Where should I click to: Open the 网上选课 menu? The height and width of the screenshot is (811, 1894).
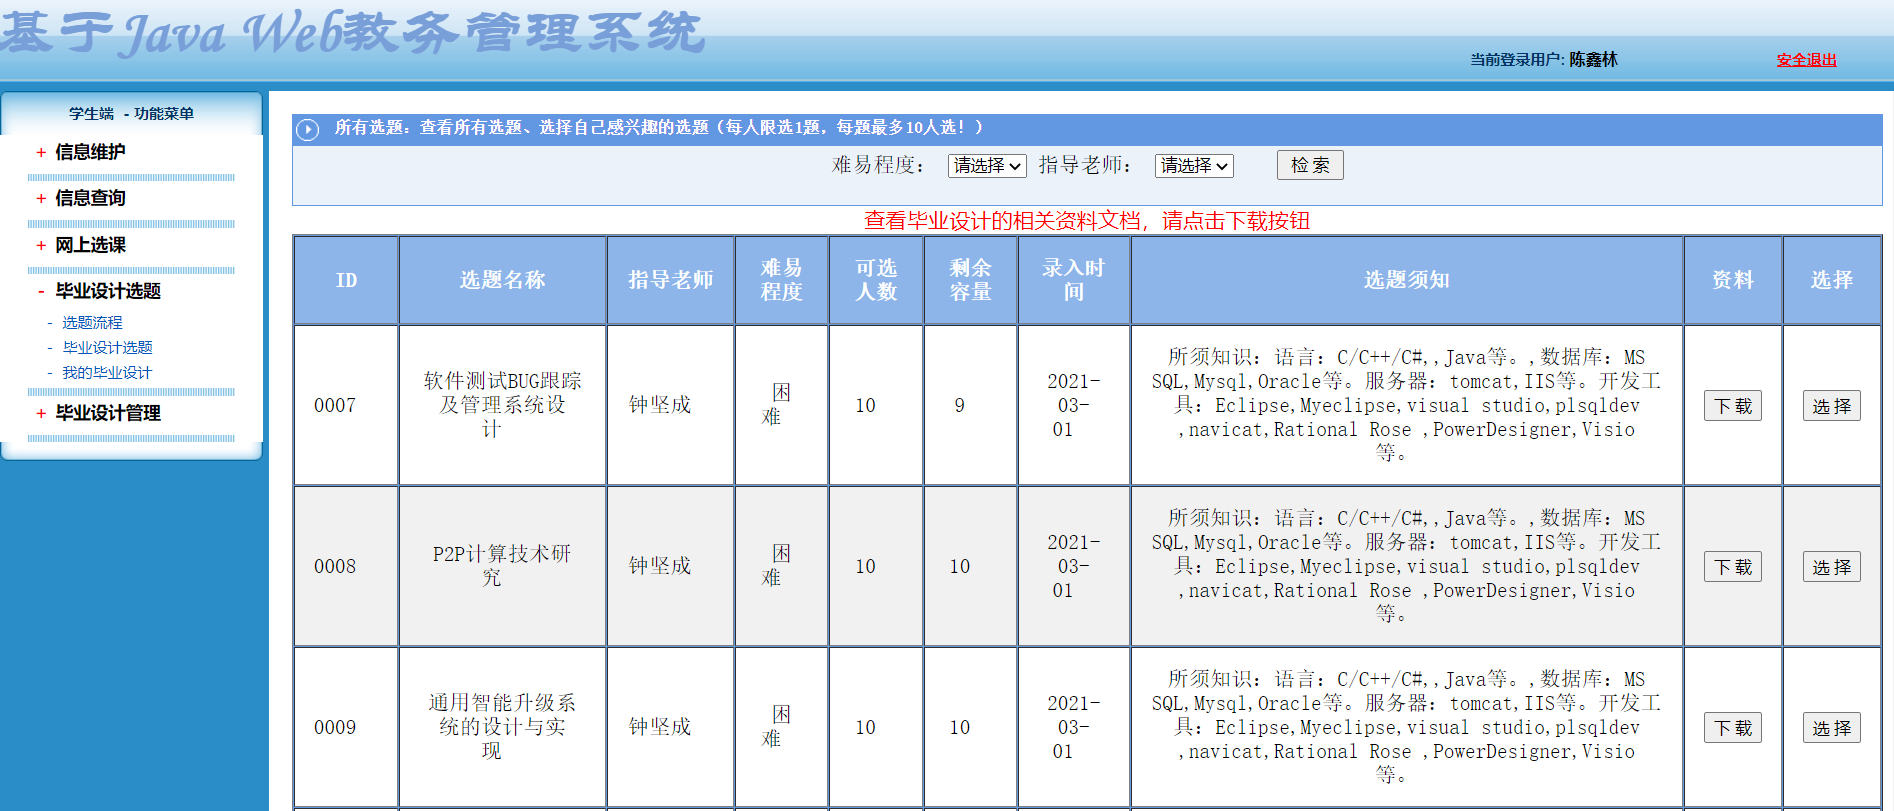pyautogui.click(x=90, y=245)
